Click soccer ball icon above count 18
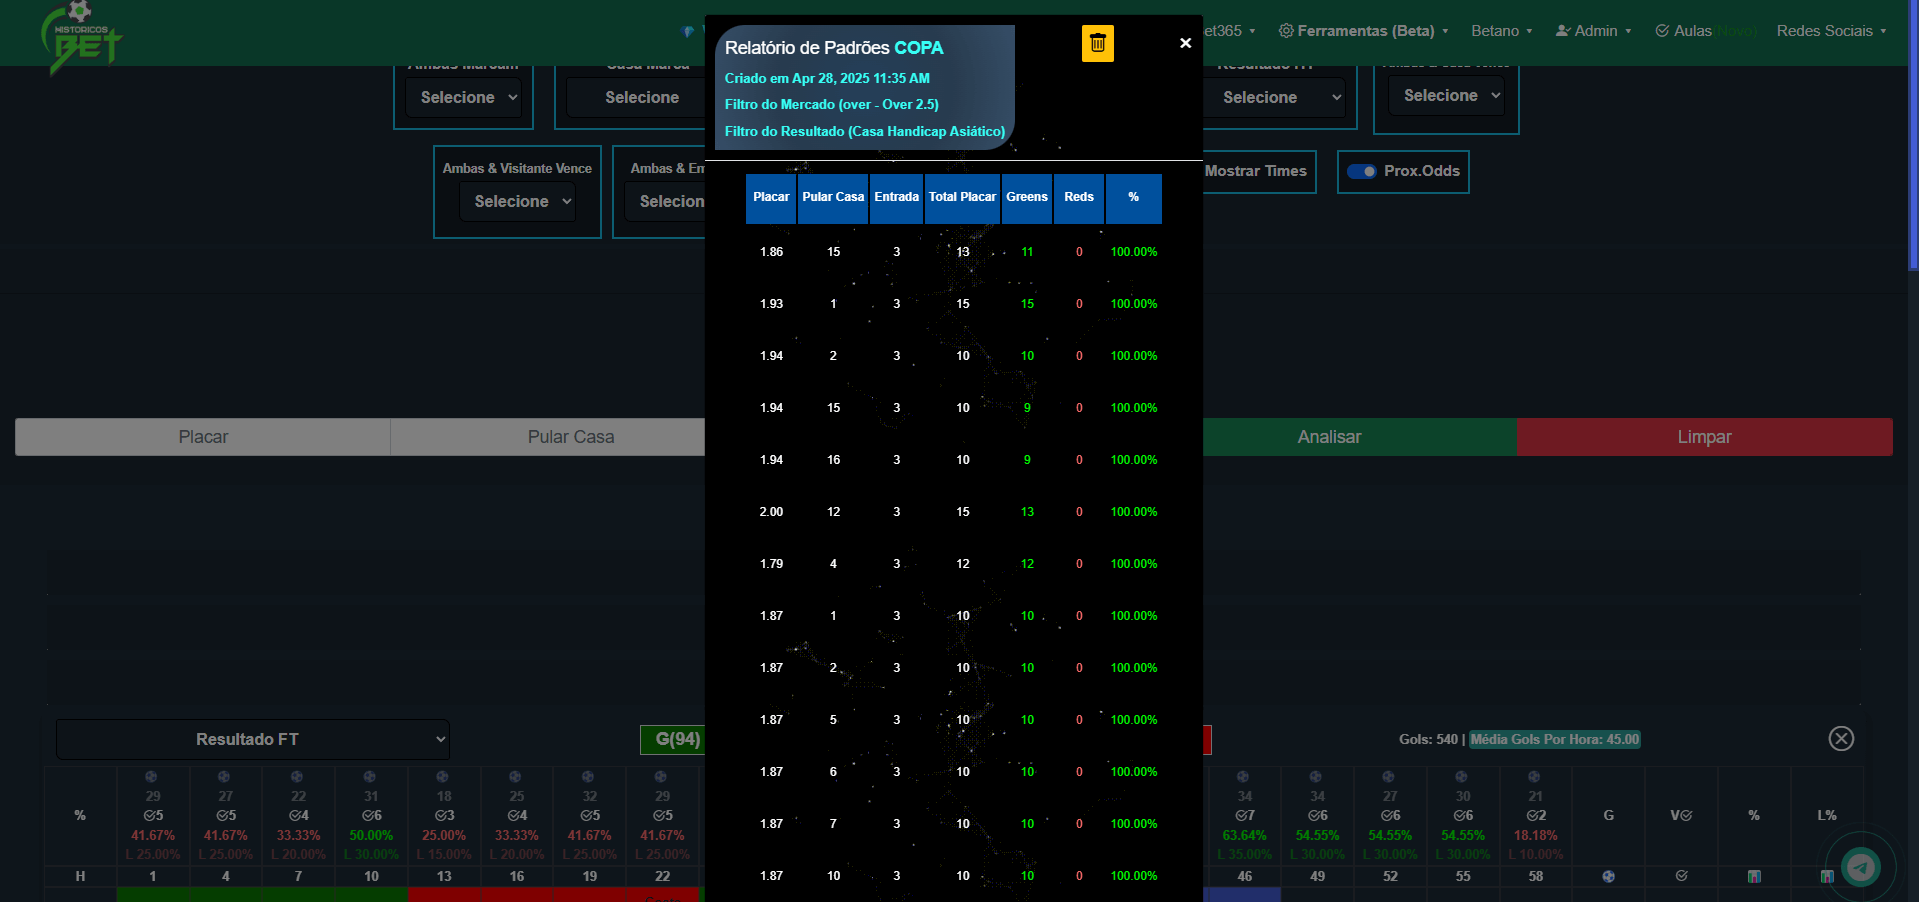 tap(443, 777)
